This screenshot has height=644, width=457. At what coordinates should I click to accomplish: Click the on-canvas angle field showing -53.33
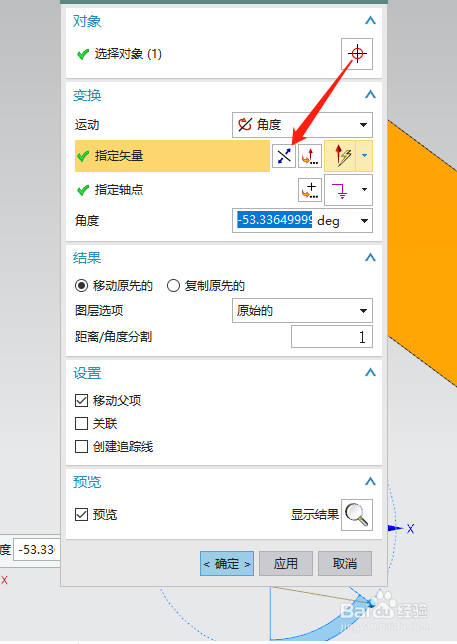click(37, 550)
